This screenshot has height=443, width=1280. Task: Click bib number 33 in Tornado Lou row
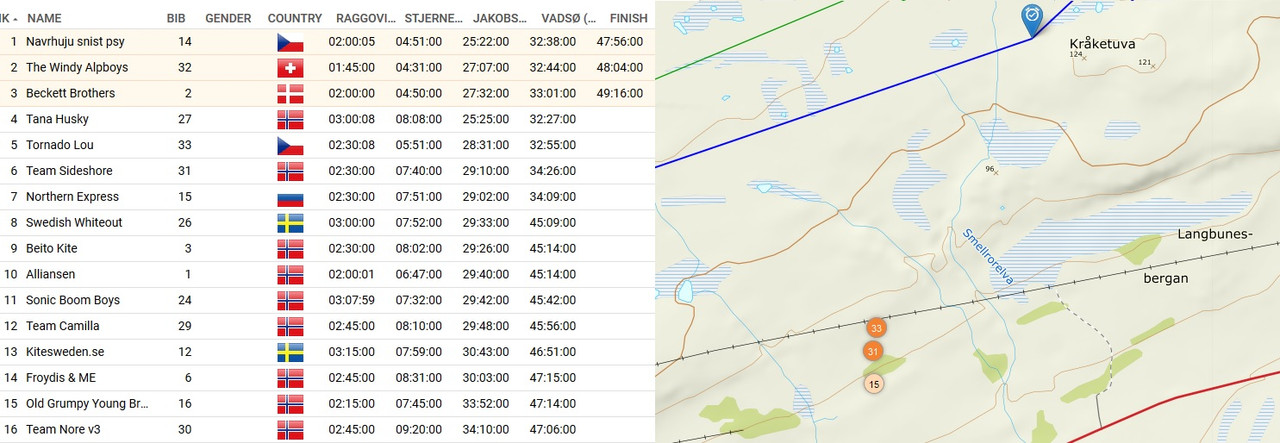[185, 146]
